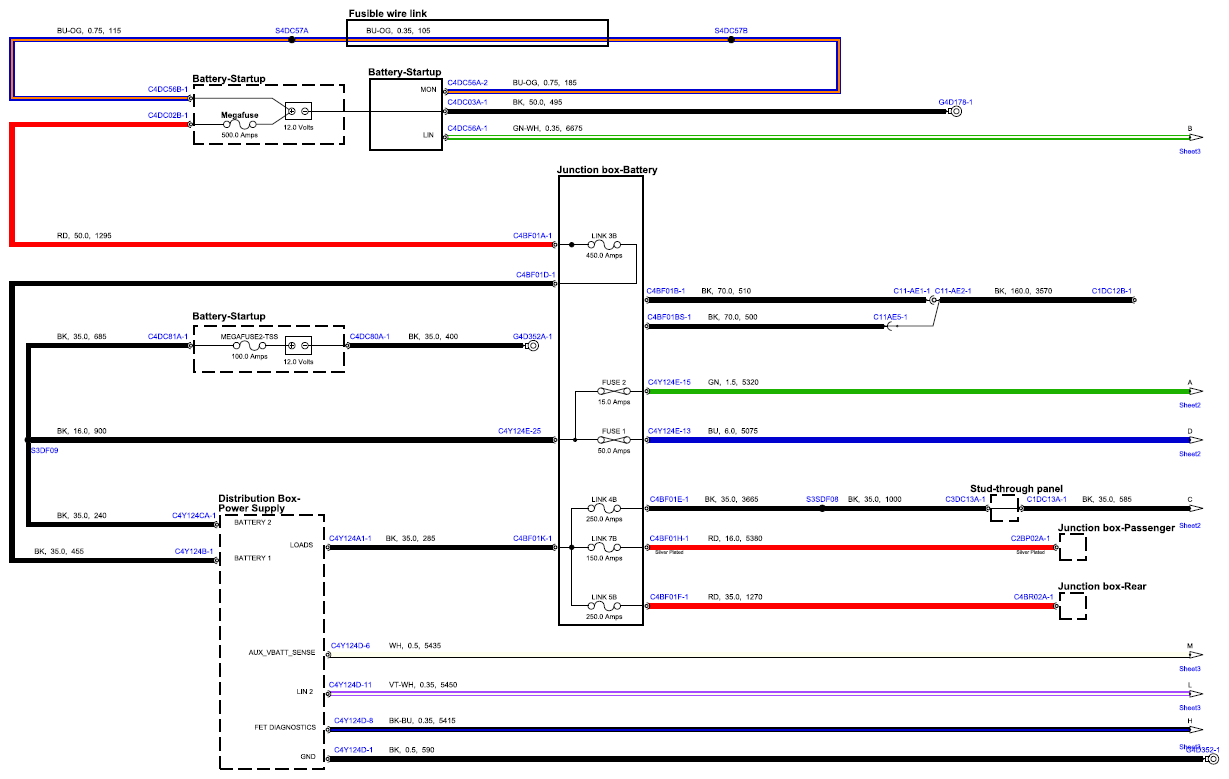
Task: Click connector label C4Y124E-25
Action: coord(519,431)
